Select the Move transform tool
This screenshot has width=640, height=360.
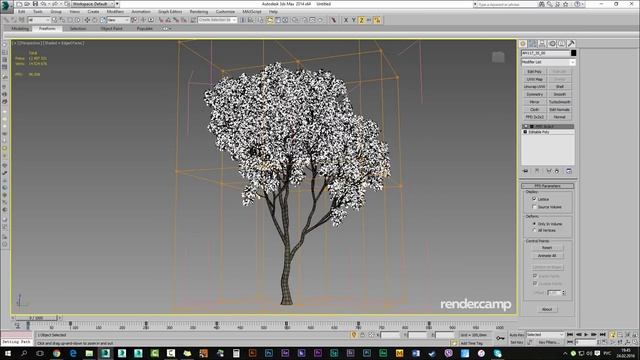coord(87,20)
